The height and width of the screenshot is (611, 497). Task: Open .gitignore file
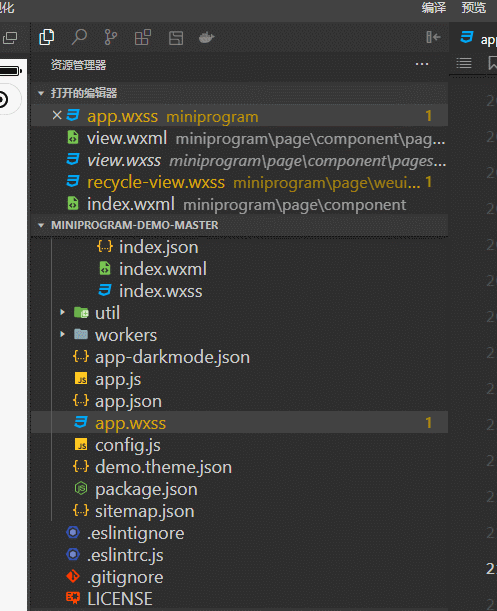[239, 577]
